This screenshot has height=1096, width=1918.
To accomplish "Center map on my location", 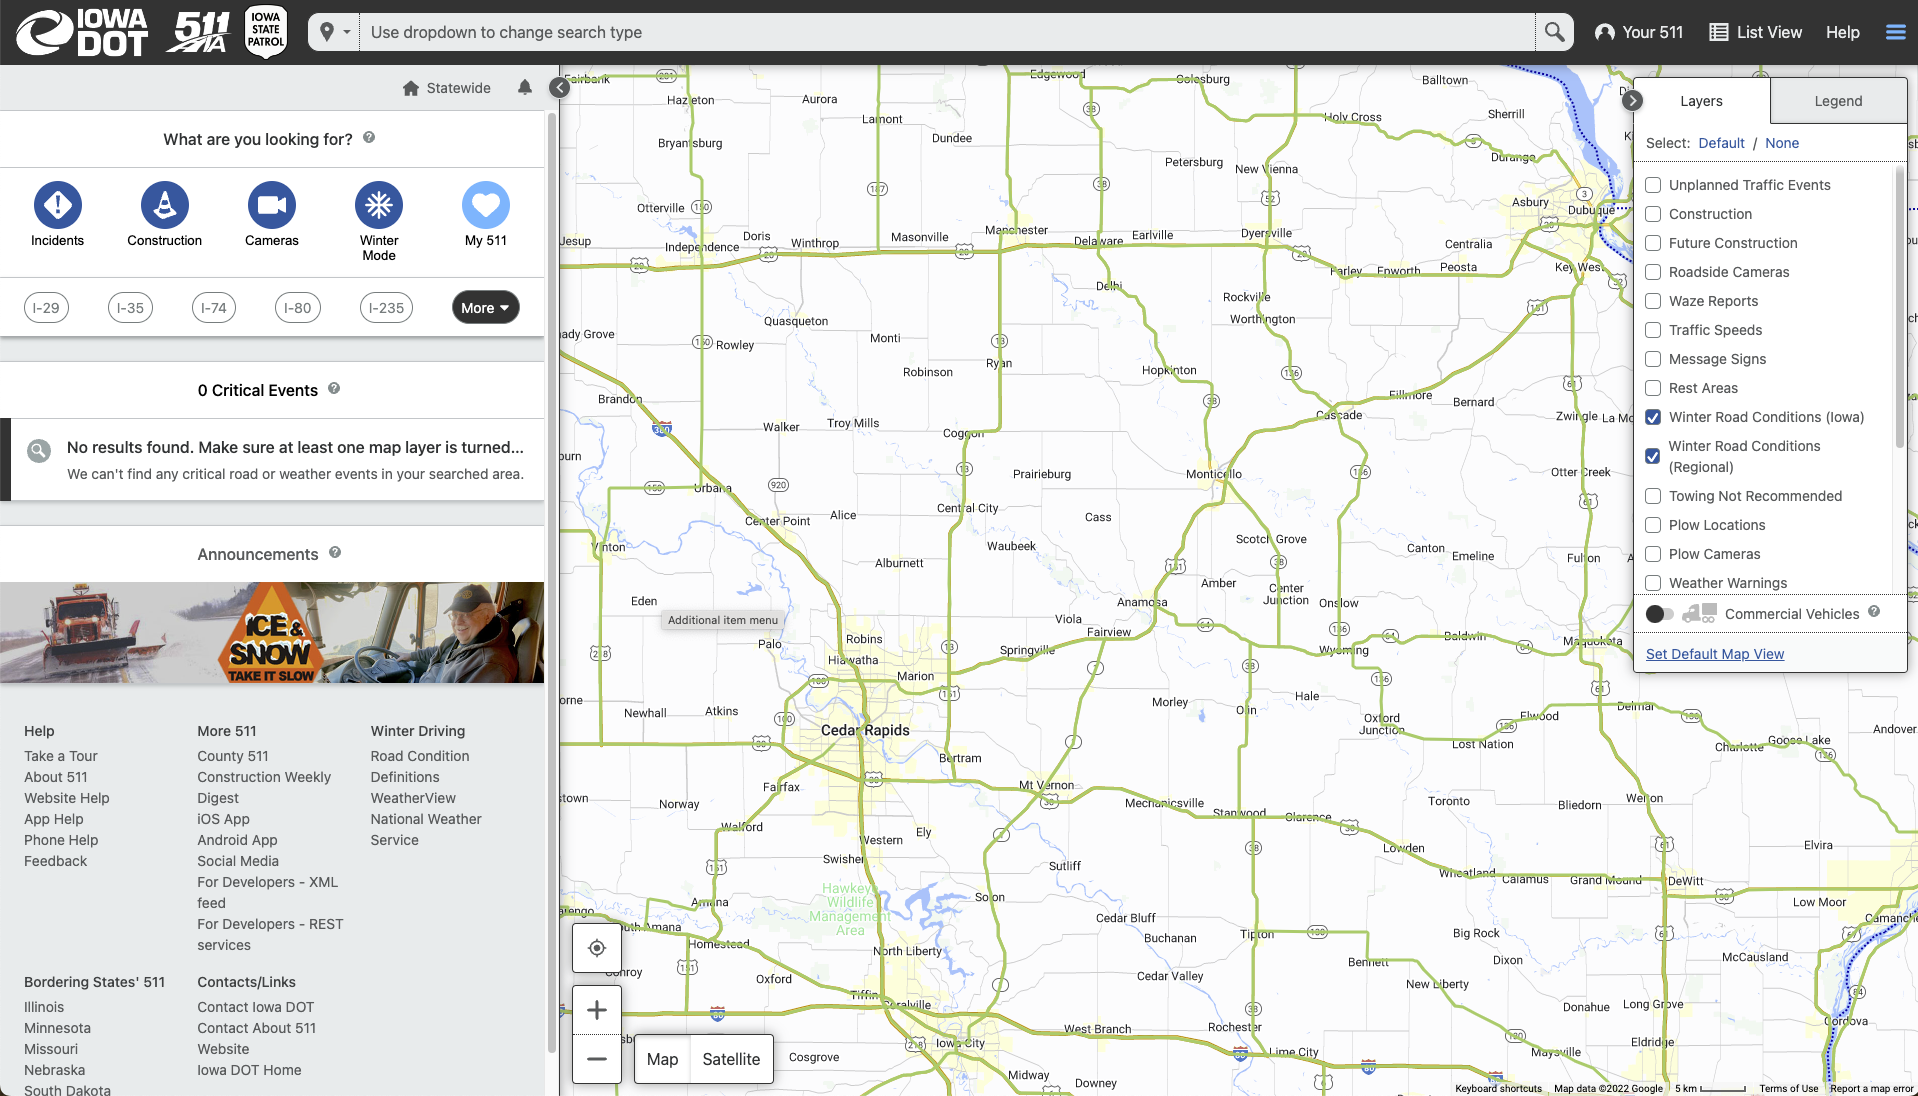I will coord(597,948).
